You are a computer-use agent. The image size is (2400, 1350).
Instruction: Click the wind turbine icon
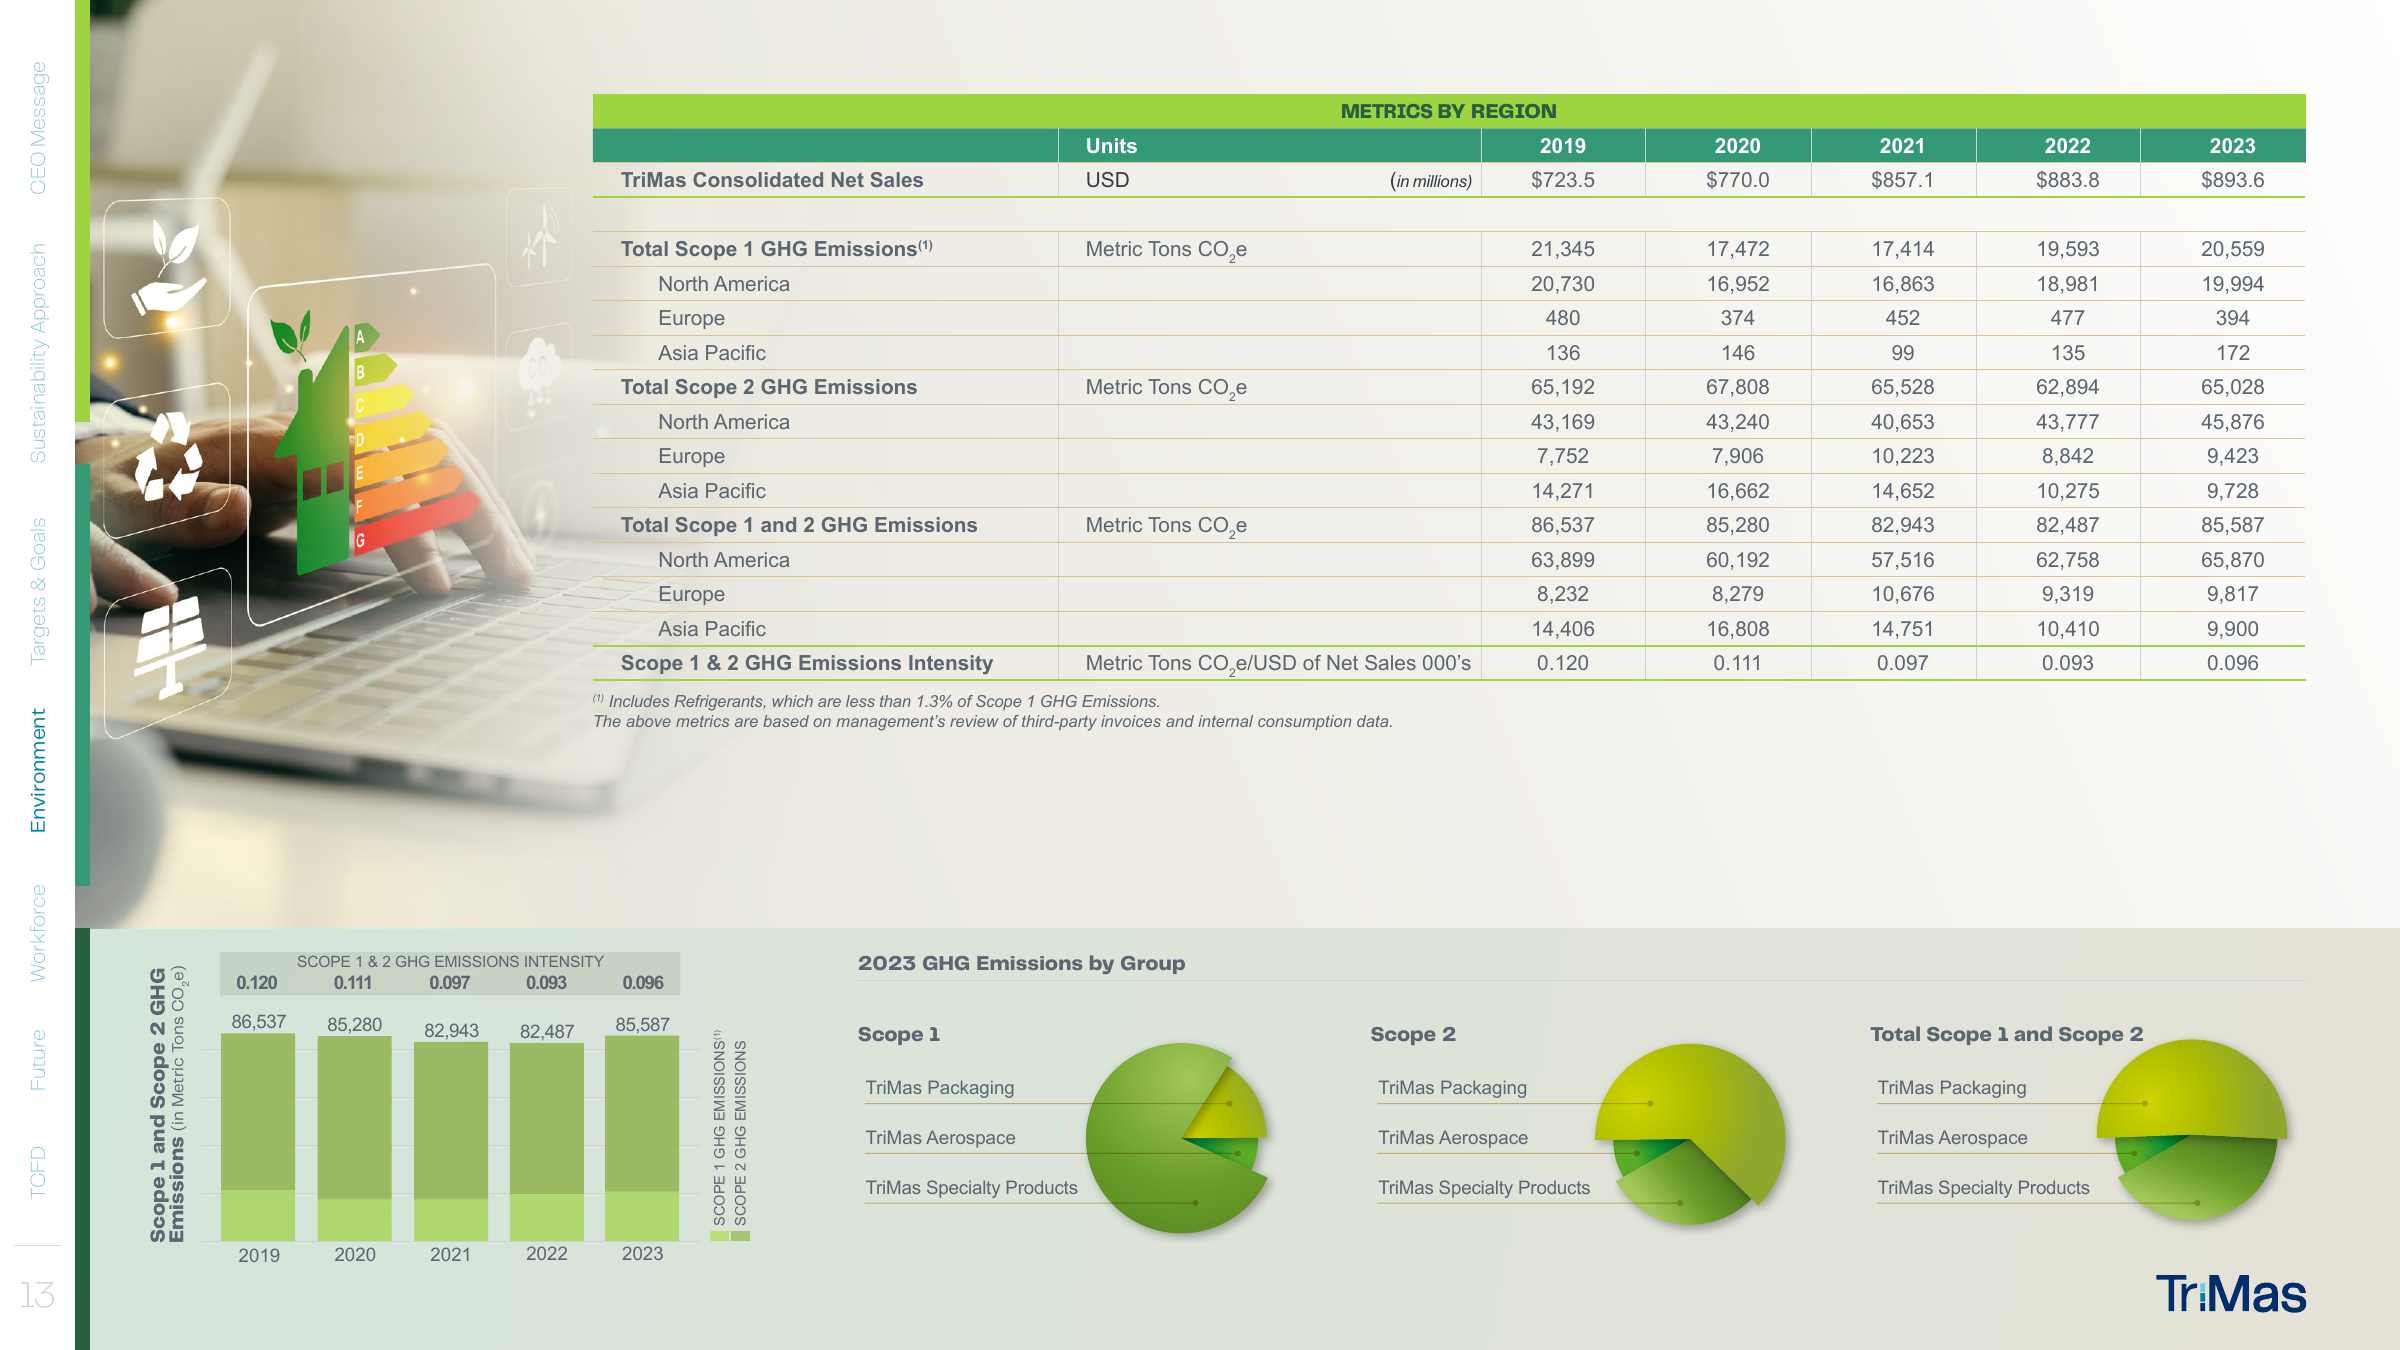[x=540, y=238]
